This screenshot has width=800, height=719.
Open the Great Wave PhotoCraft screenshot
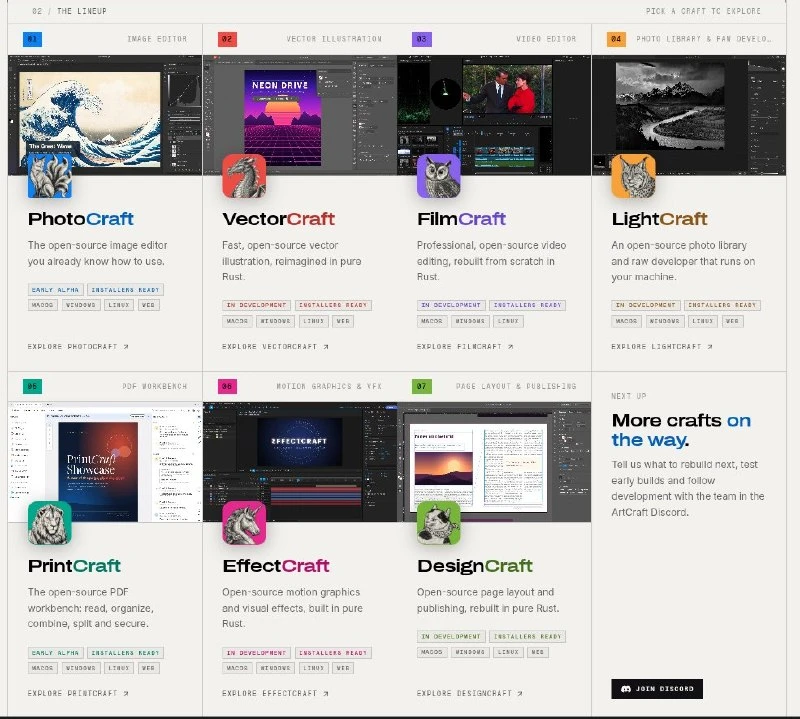tap(105, 115)
